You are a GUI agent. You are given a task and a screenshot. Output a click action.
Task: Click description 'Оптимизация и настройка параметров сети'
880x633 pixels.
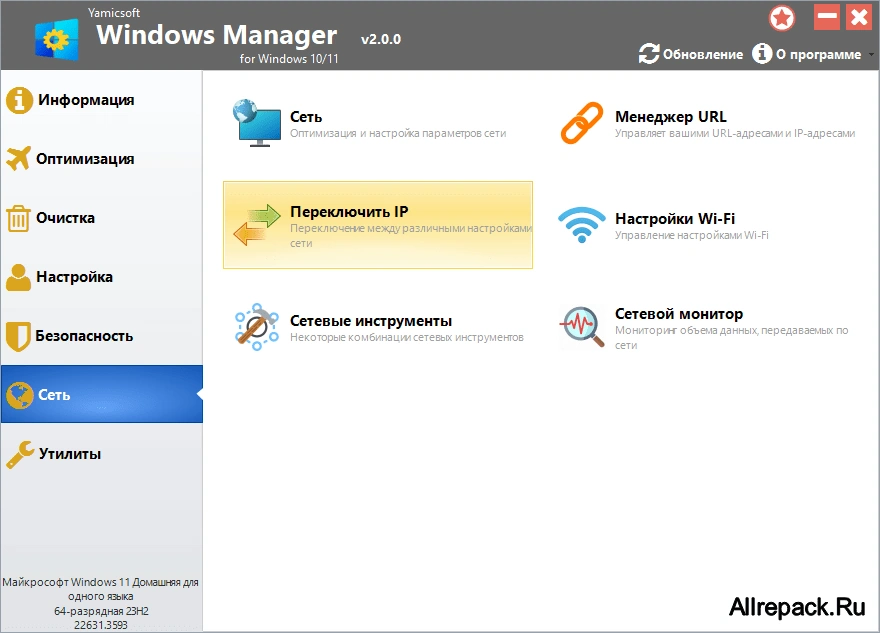coord(398,134)
